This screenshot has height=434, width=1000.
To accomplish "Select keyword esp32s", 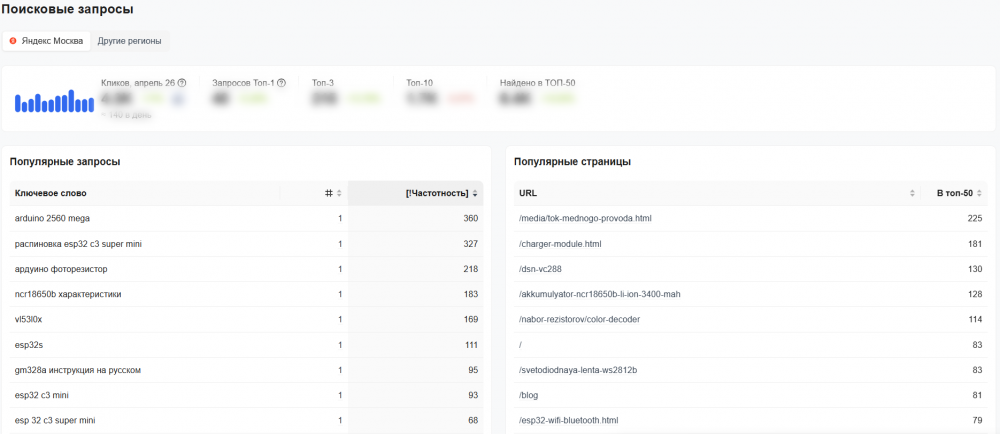I will (29, 345).
